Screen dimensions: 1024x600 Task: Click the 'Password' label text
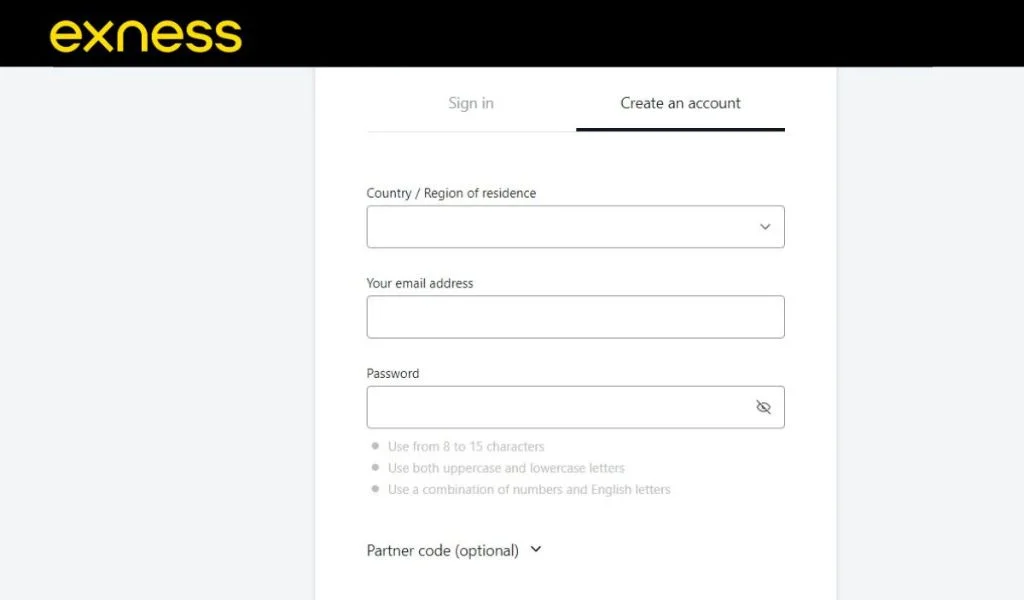392,373
